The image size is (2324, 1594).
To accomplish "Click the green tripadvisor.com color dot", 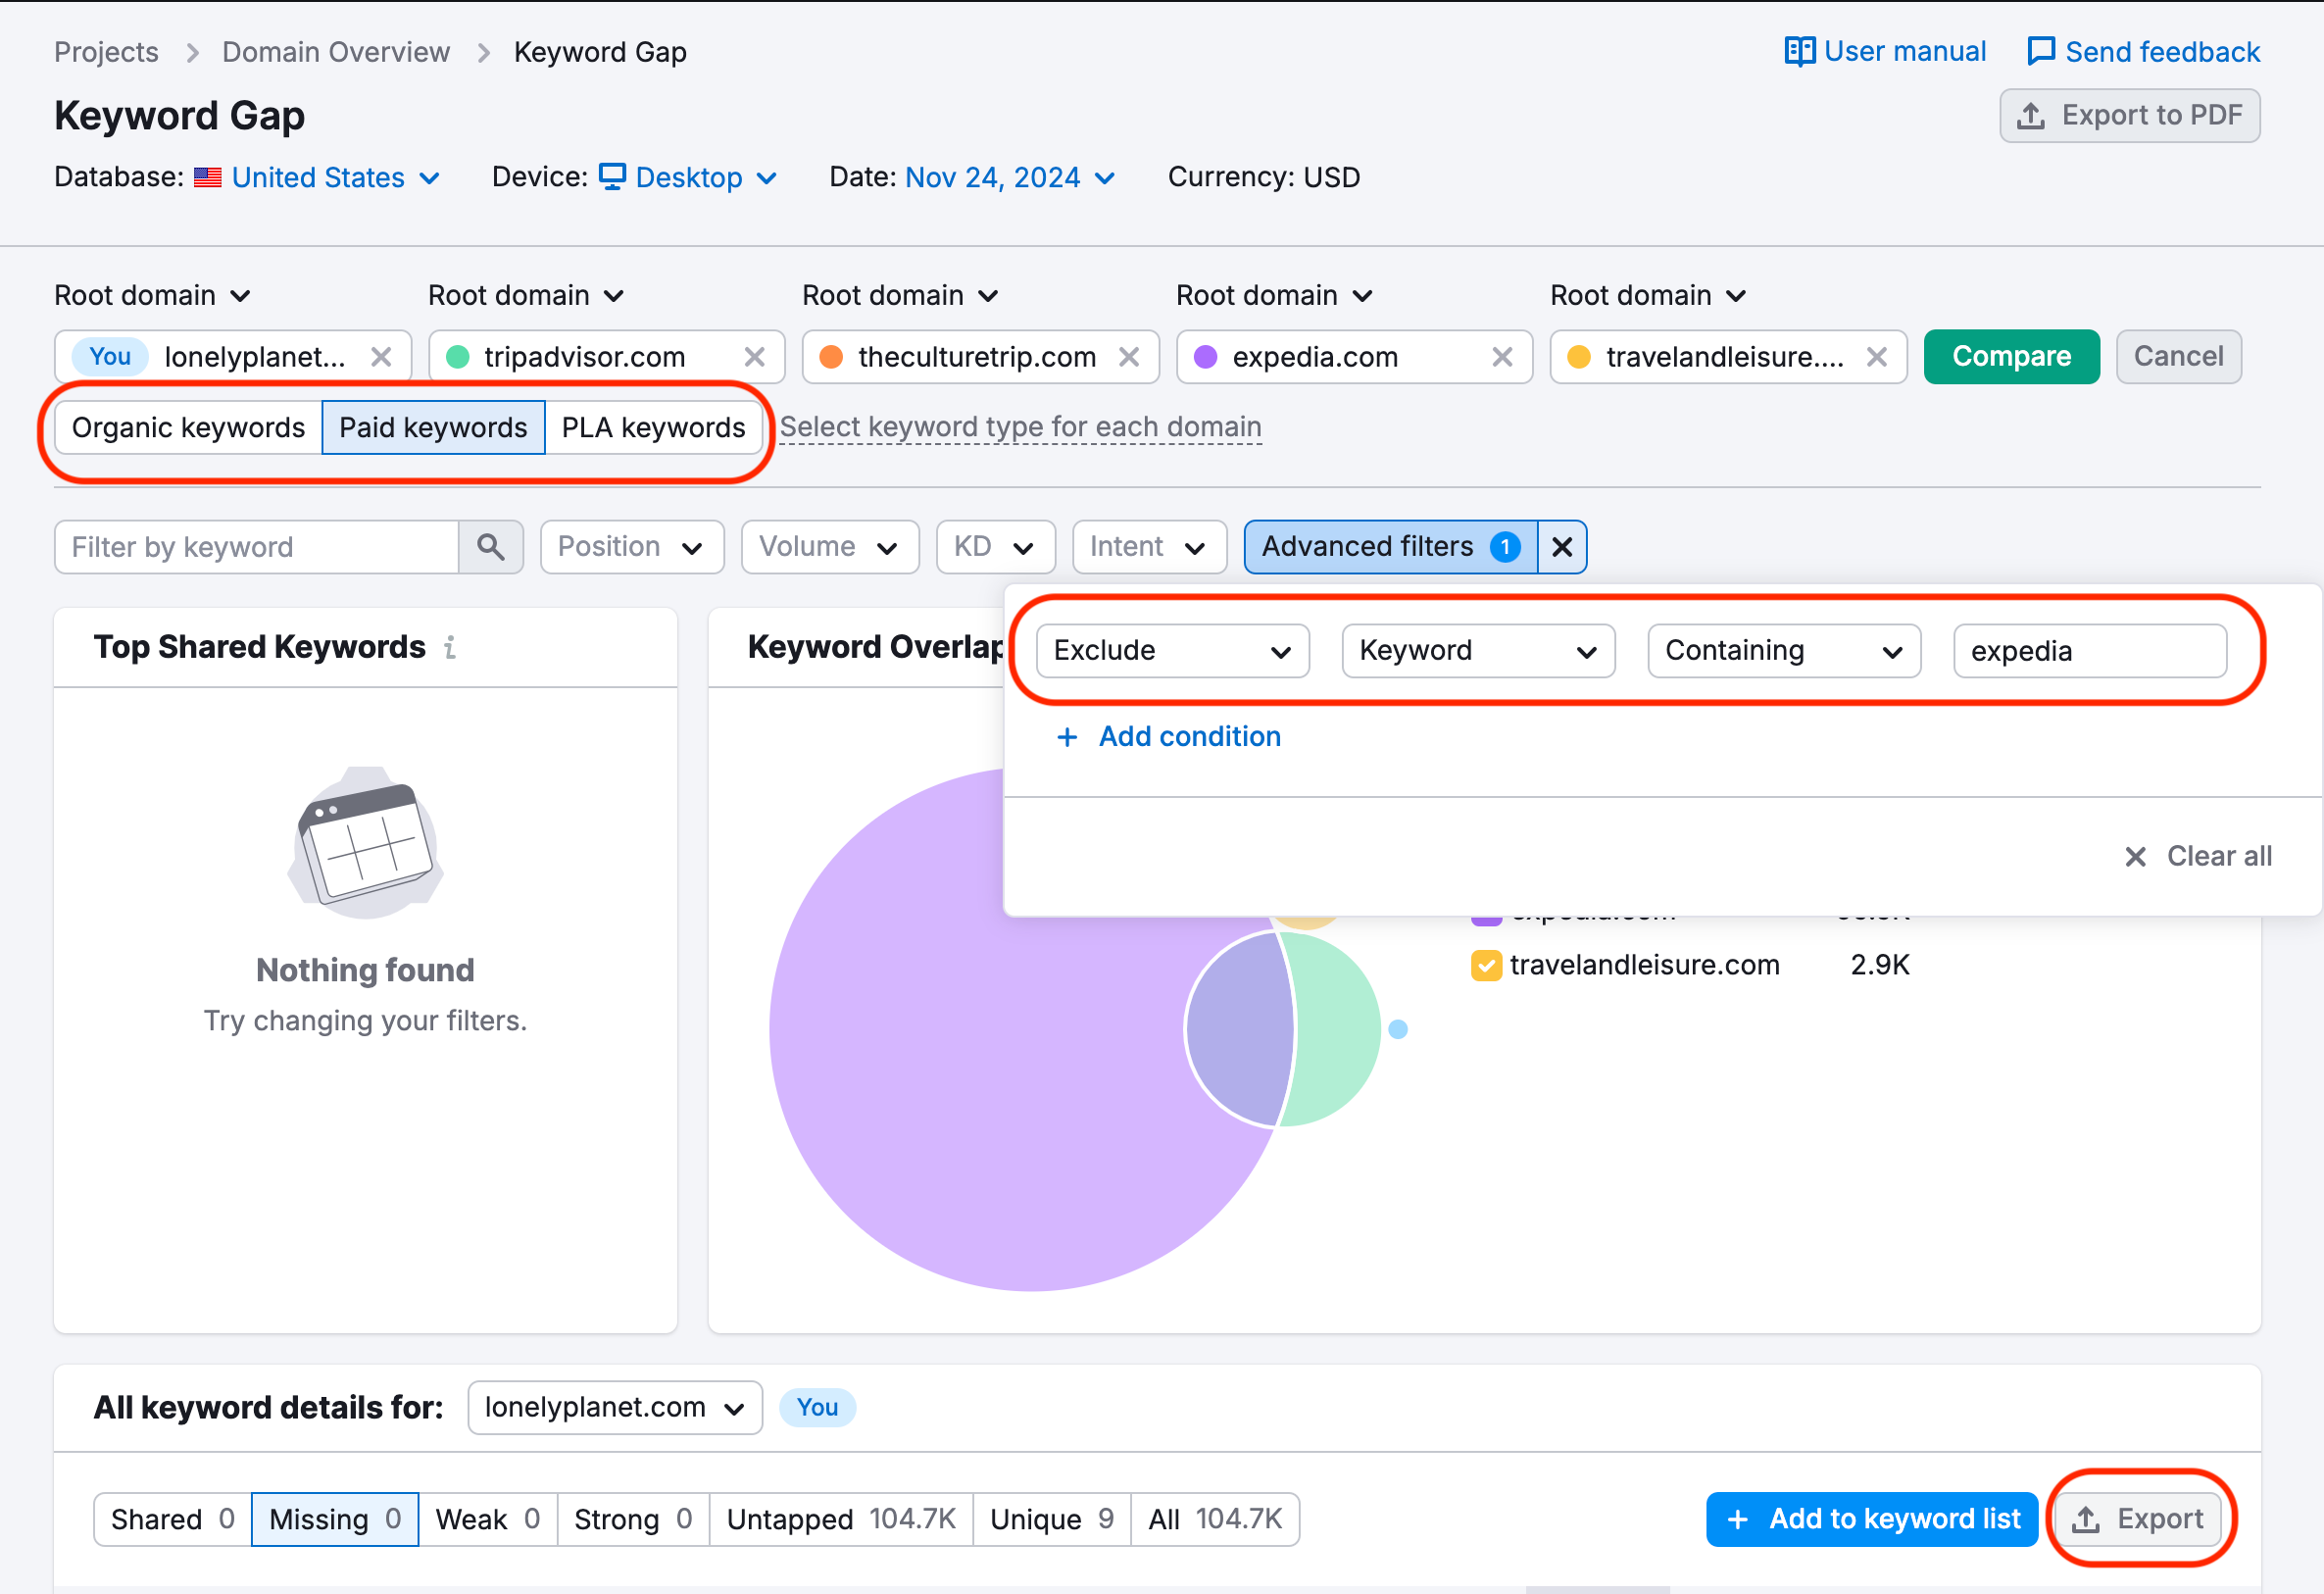I will [458, 357].
